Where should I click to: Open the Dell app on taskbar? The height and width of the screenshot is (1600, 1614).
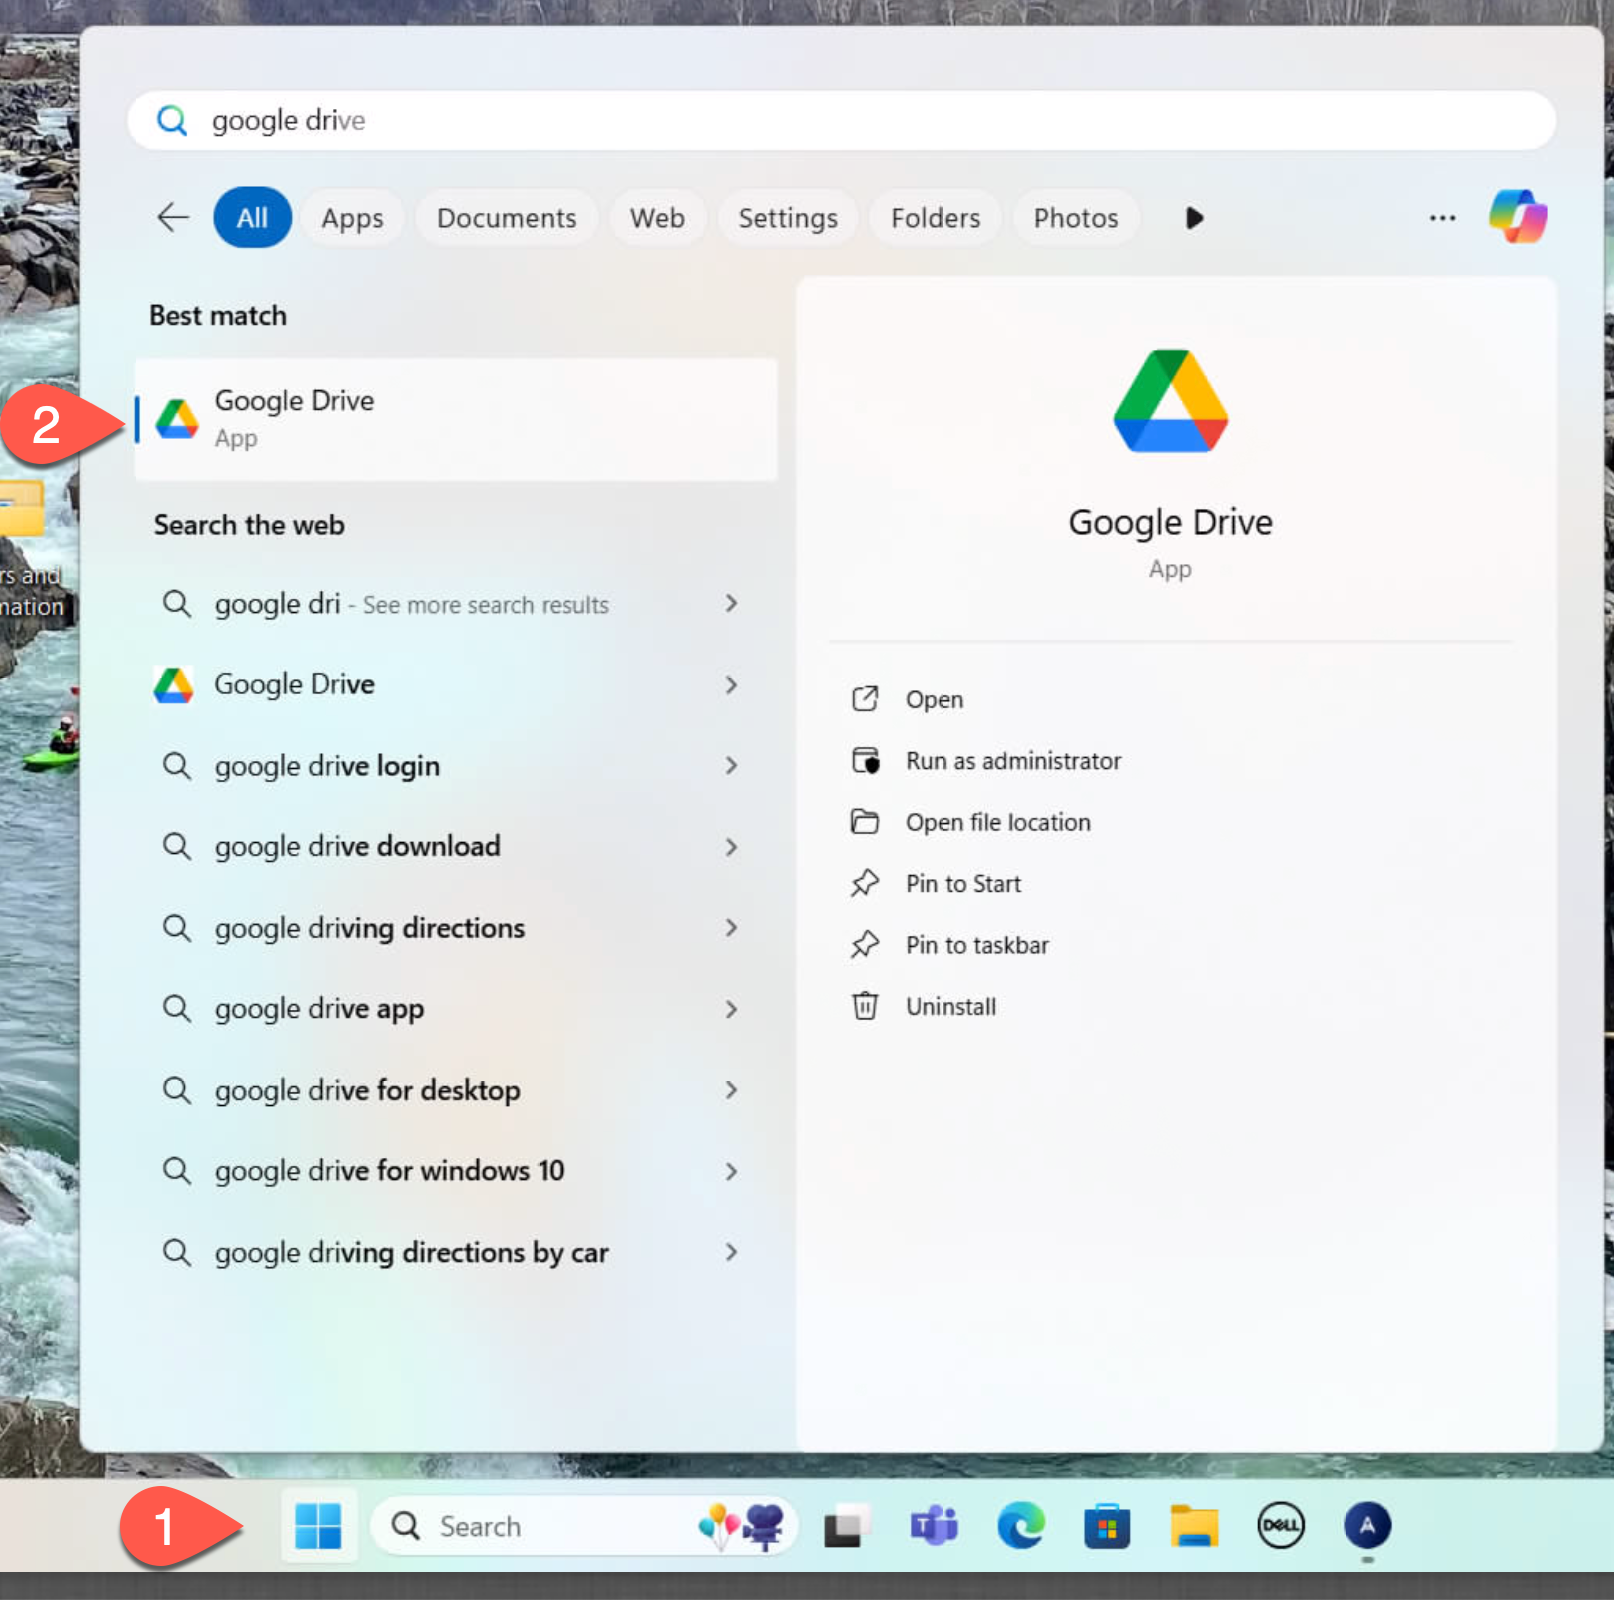pos(1281,1526)
